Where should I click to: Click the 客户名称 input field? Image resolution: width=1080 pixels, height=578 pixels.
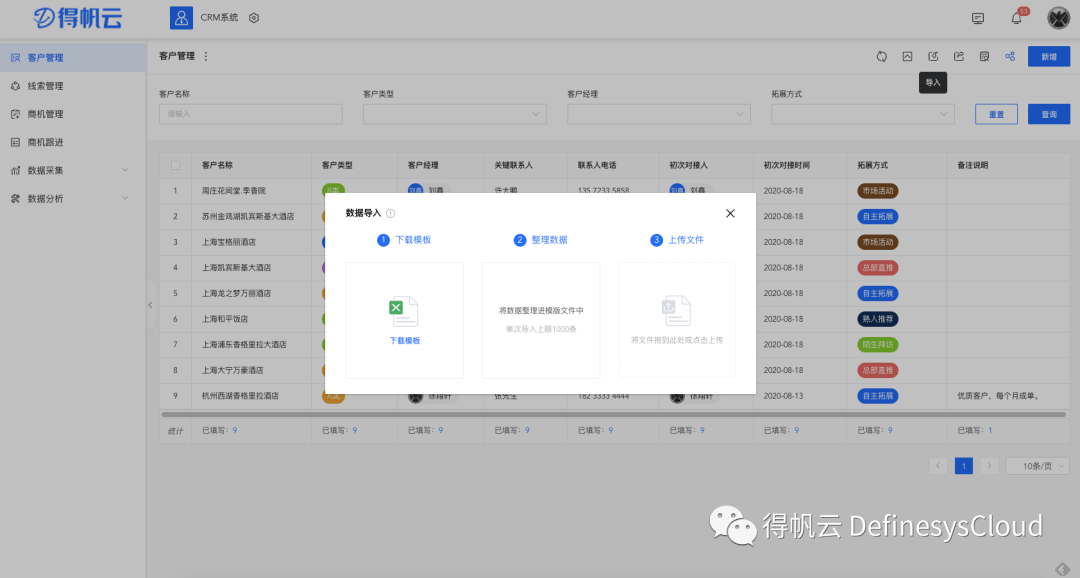tap(251, 114)
